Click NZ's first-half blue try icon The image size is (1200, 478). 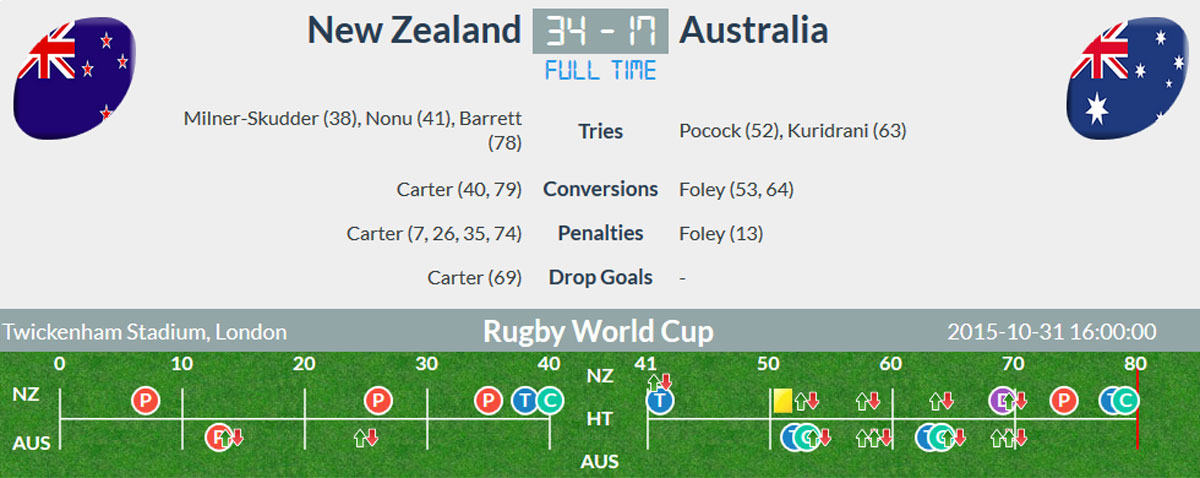click(525, 401)
